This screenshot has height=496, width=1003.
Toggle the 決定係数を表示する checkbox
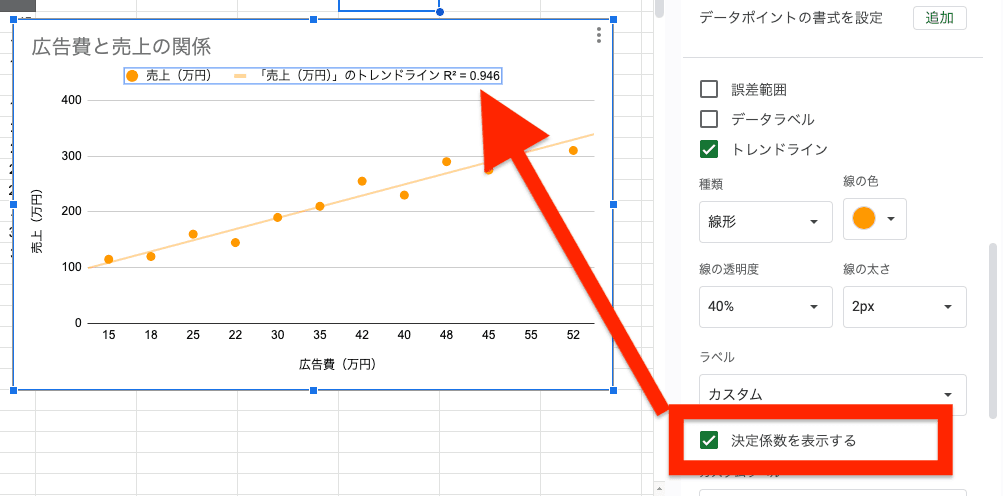710,440
